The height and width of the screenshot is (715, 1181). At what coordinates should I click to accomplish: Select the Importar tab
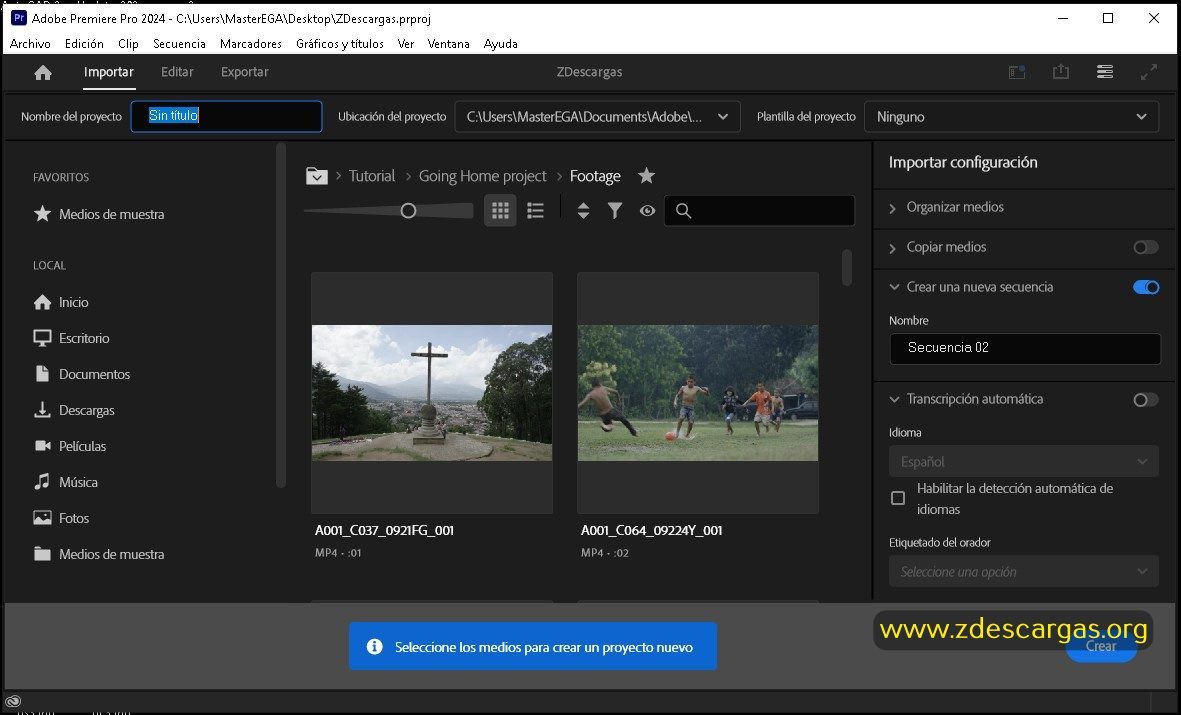point(108,72)
